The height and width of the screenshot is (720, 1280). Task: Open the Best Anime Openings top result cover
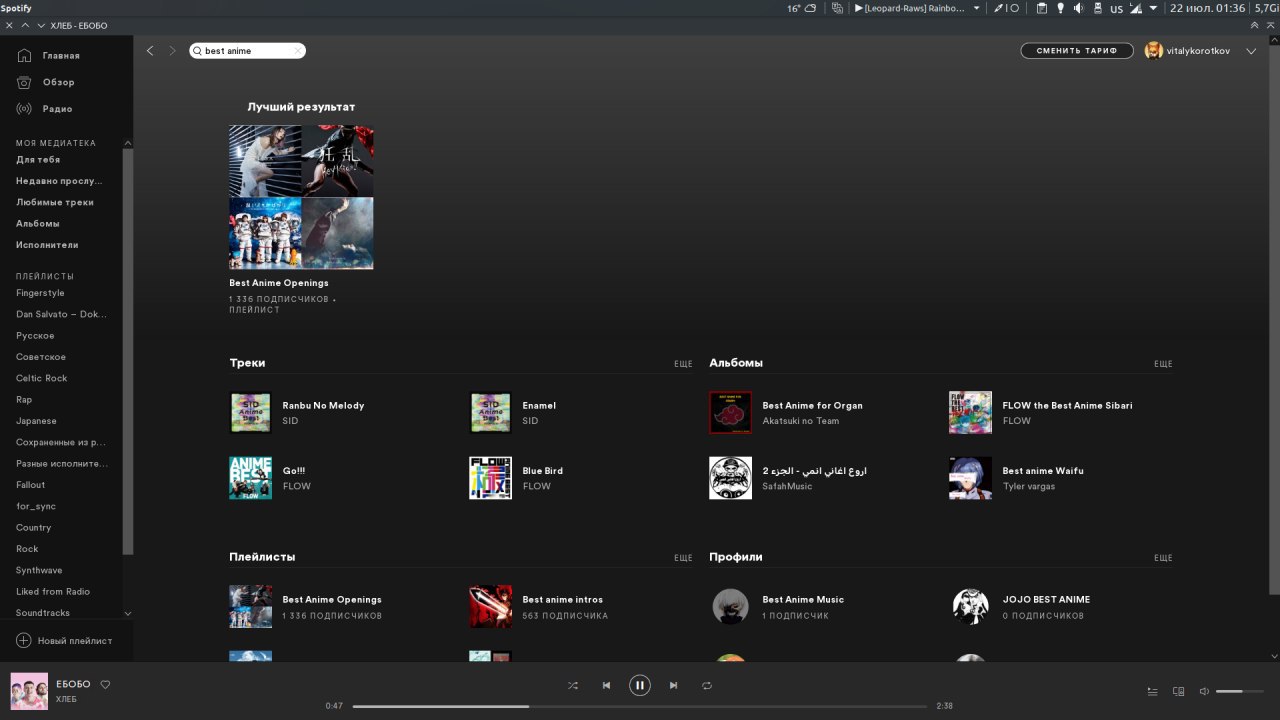[x=301, y=197]
